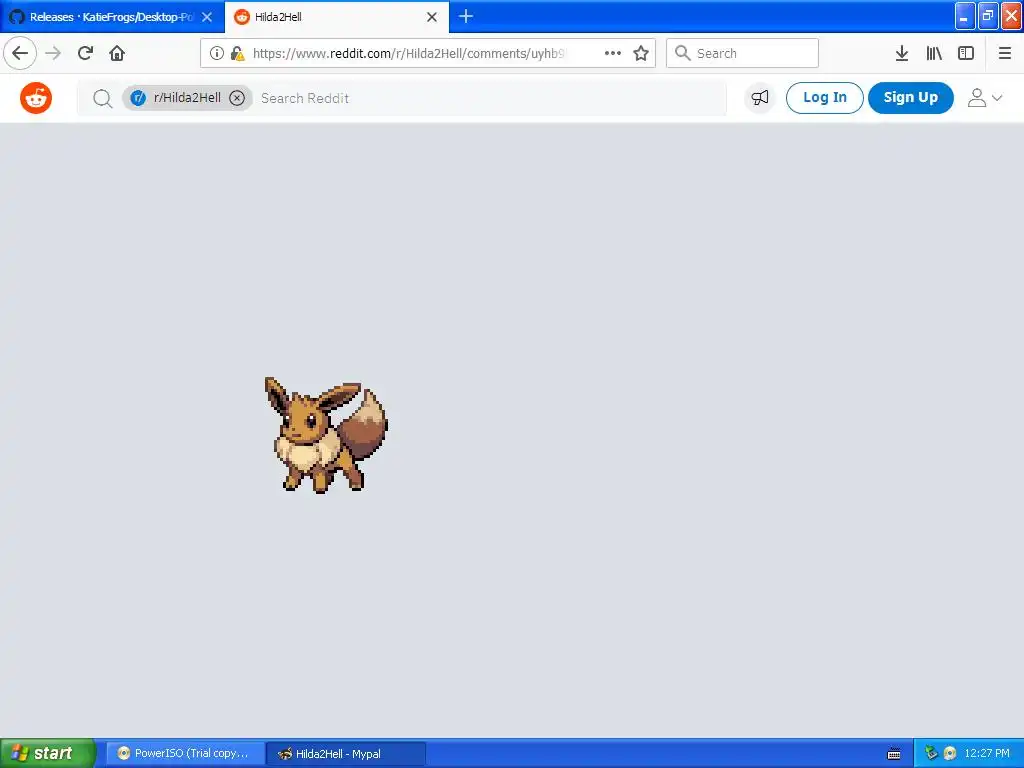The image size is (1024, 768).
Task: Click the Log In button
Action: pos(824,98)
